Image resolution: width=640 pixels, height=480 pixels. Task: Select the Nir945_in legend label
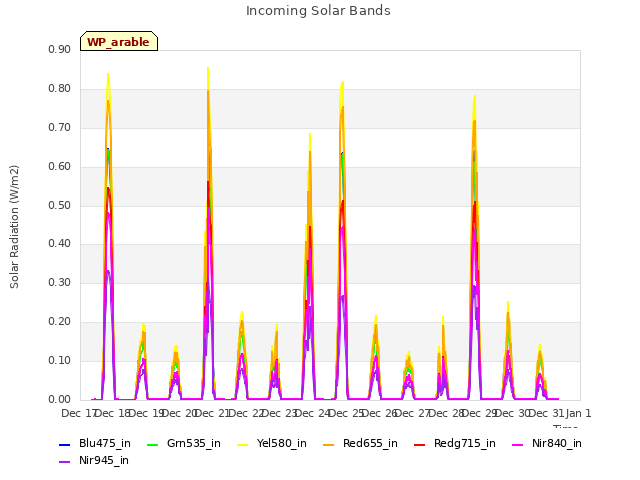coord(104,461)
